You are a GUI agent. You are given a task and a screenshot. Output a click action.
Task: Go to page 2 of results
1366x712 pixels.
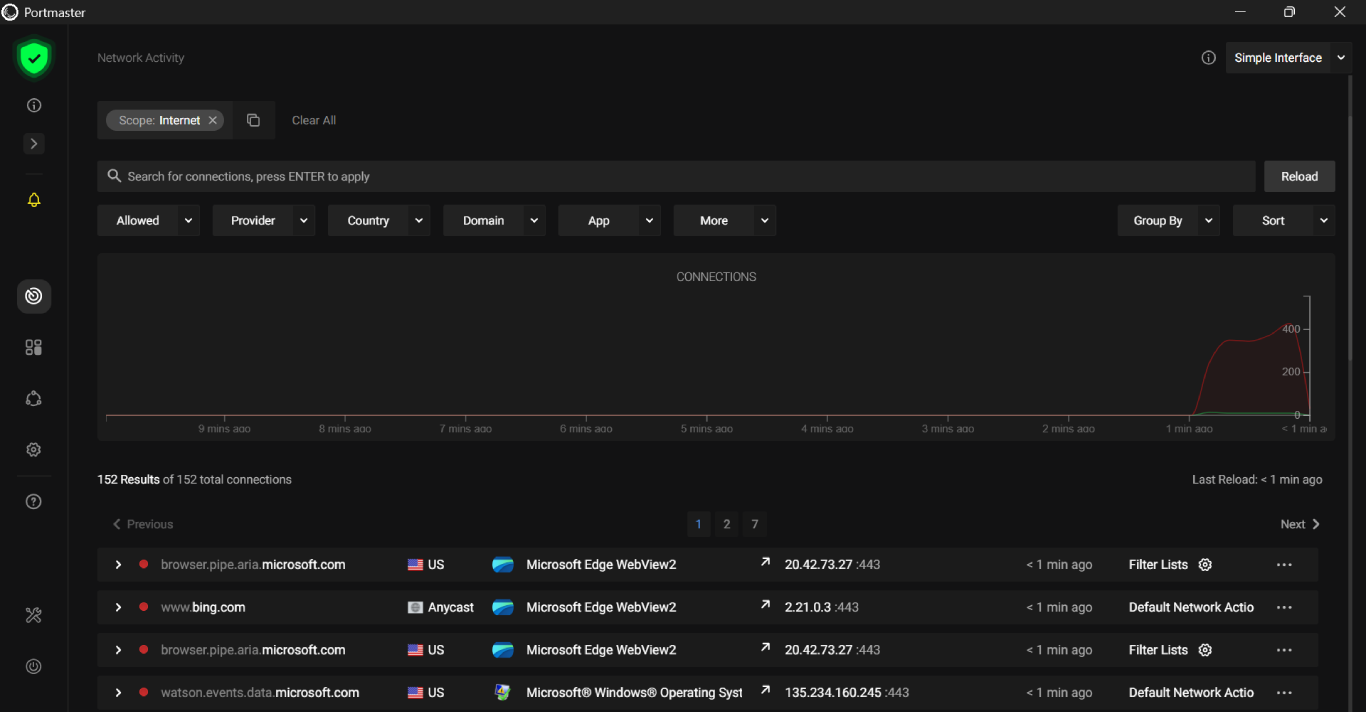(727, 524)
